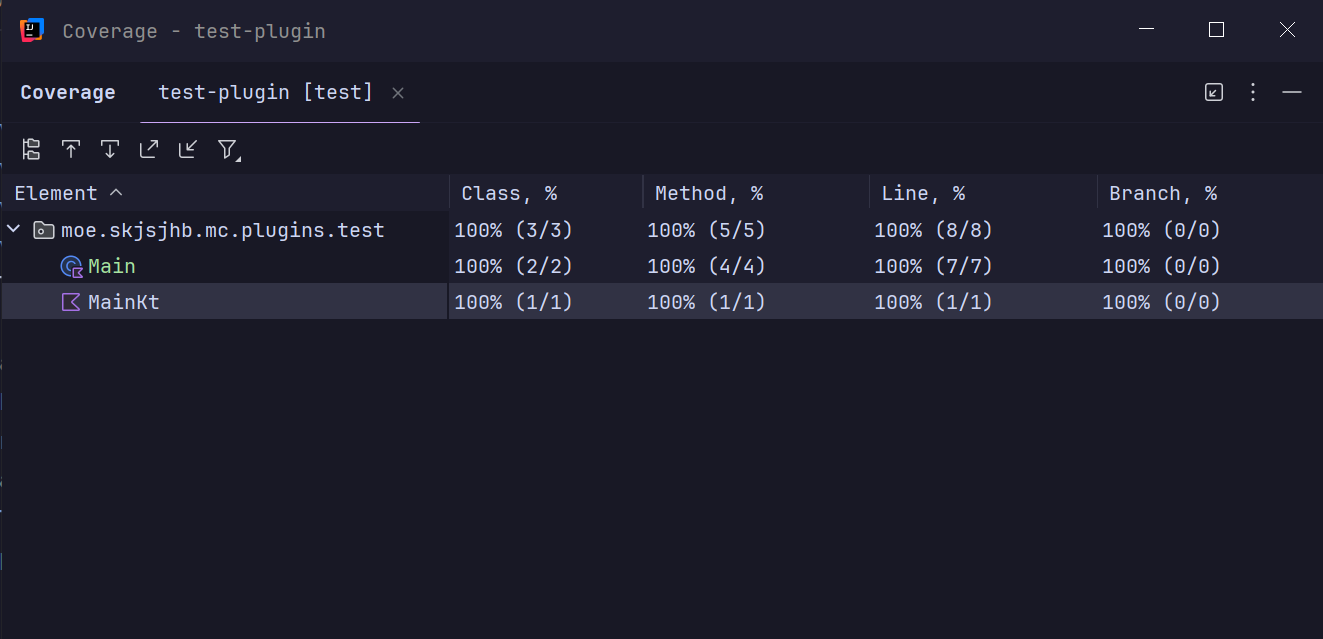Sort by the Element column header
Viewport: 1323px width, 639px height.
56,193
